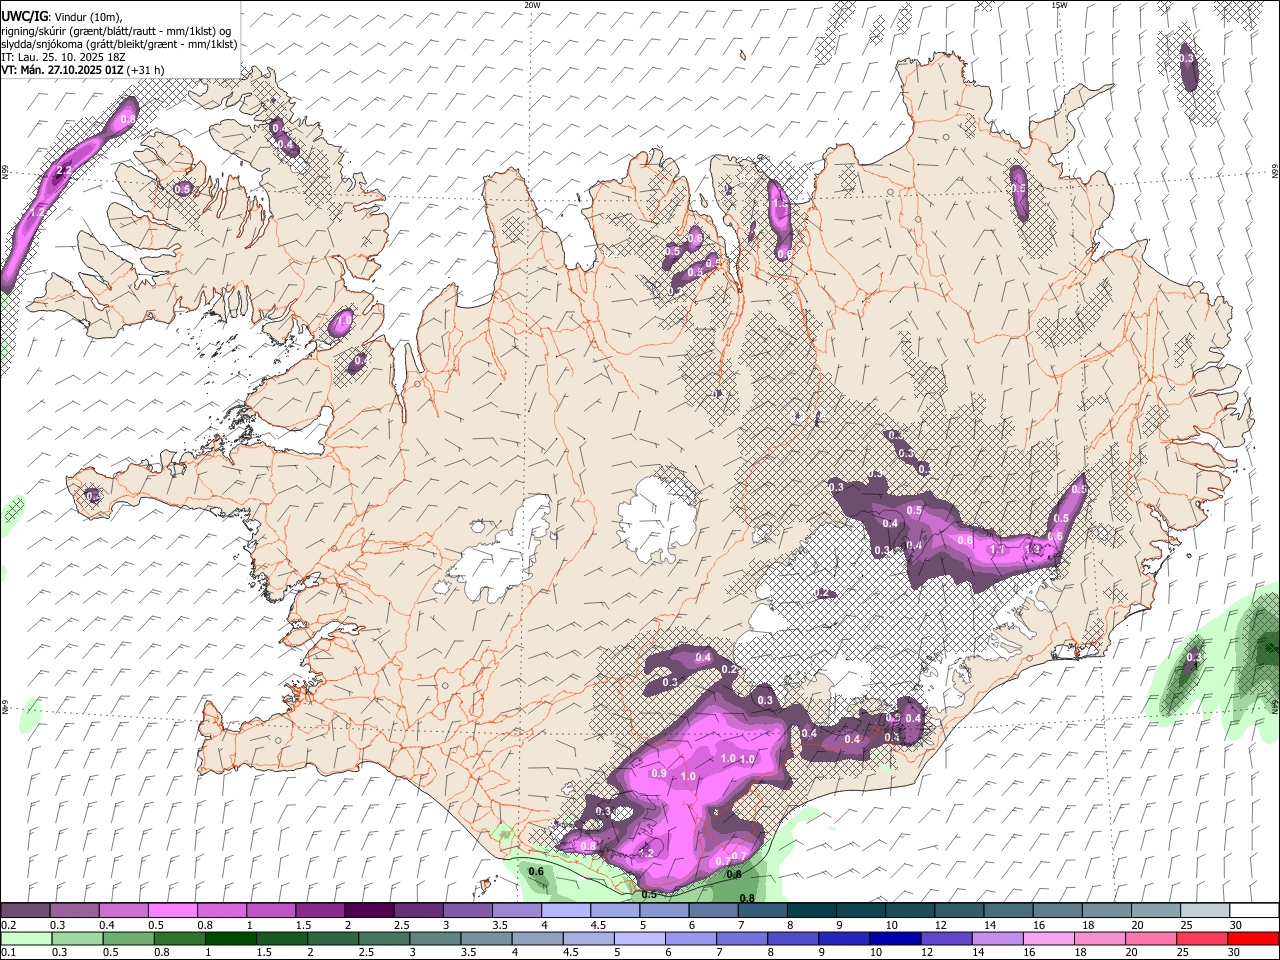
Task: Click the "2.2" value in the northwest offshore band
Action: (64, 171)
